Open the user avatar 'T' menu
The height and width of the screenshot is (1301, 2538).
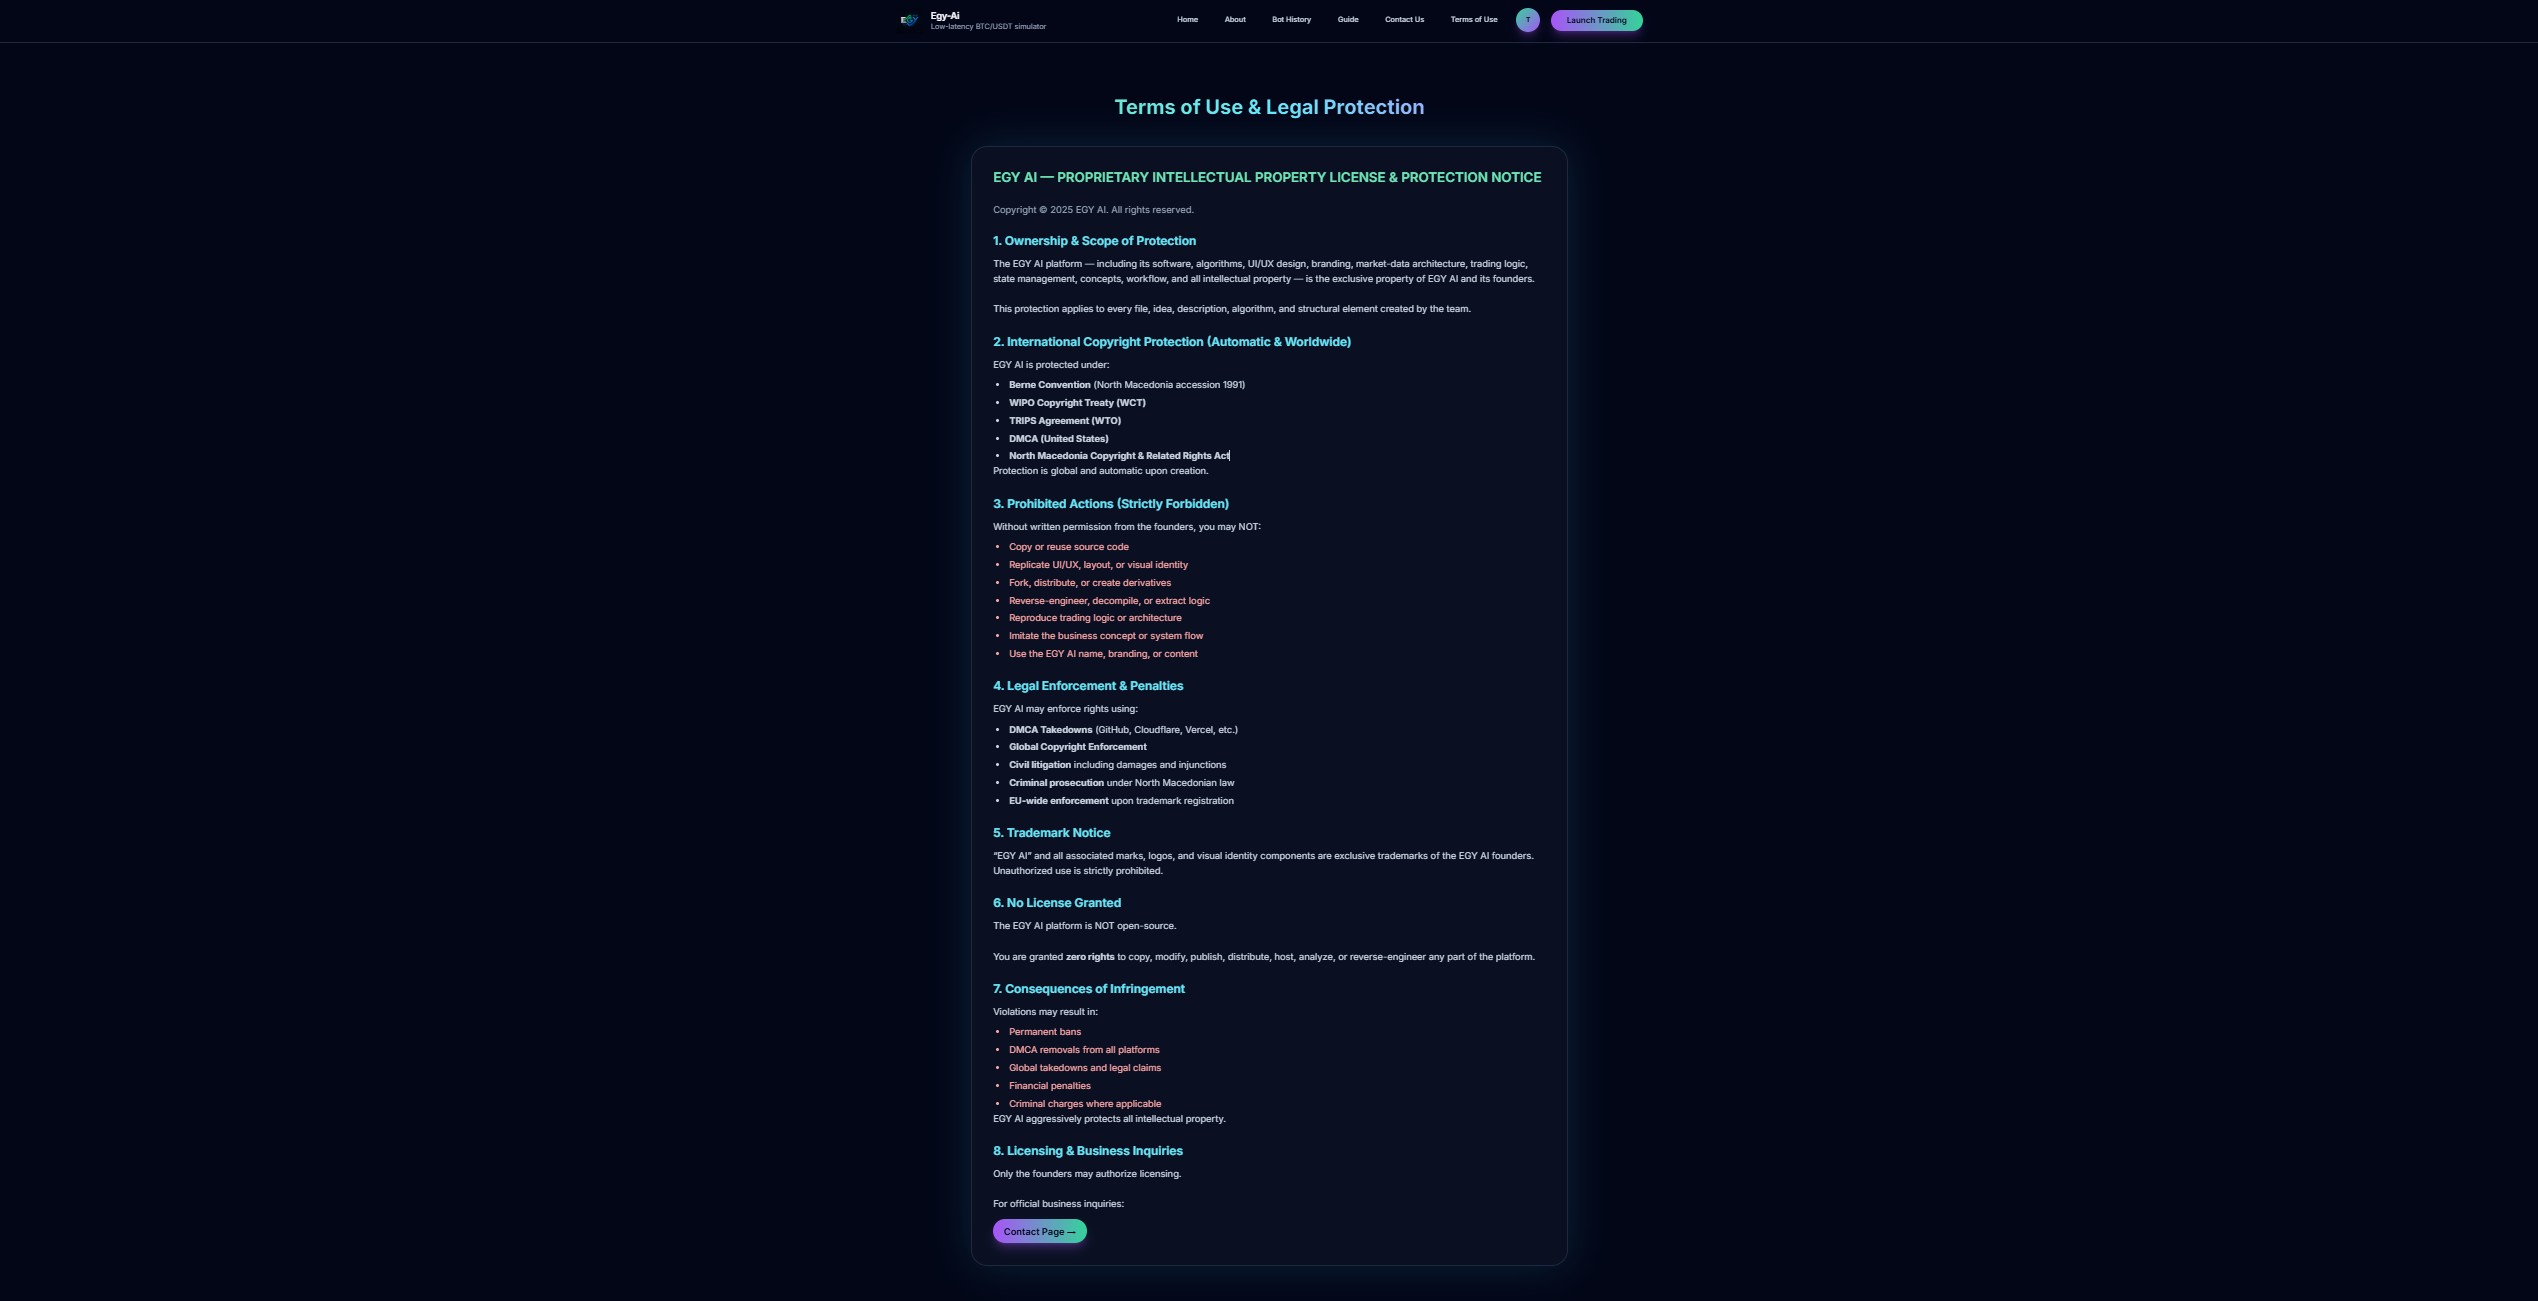(1527, 20)
